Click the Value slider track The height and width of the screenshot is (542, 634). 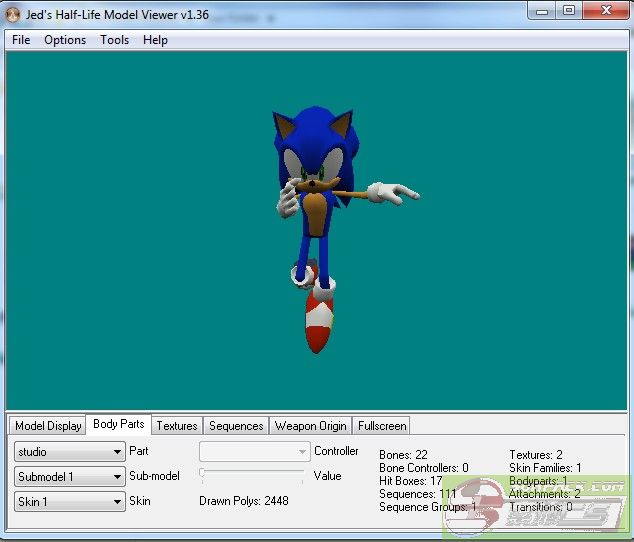coord(254,474)
